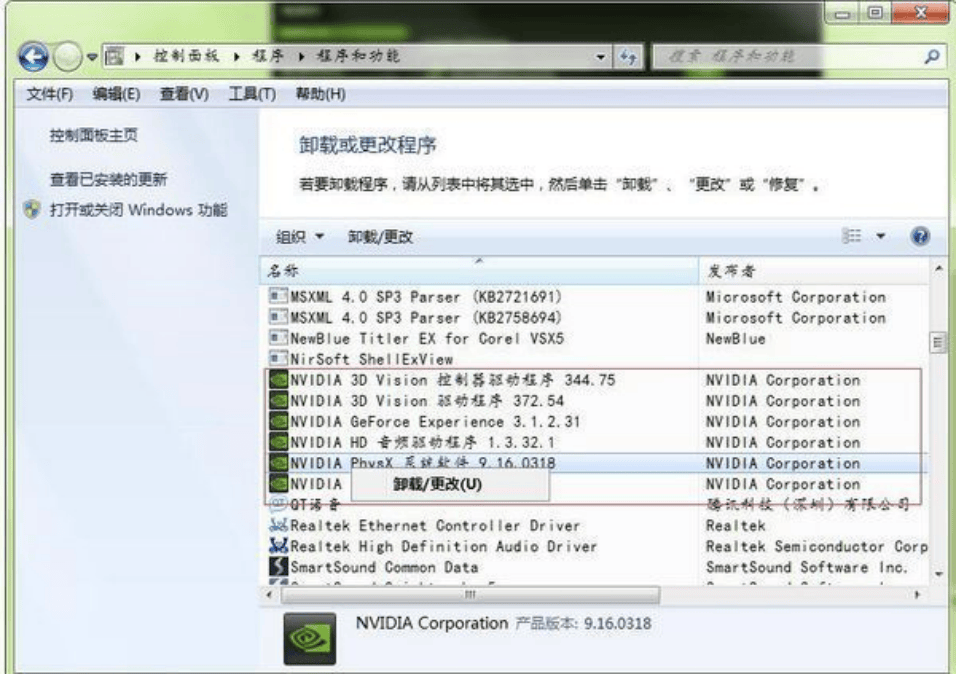Click the Forward navigation arrow button

point(67,57)
